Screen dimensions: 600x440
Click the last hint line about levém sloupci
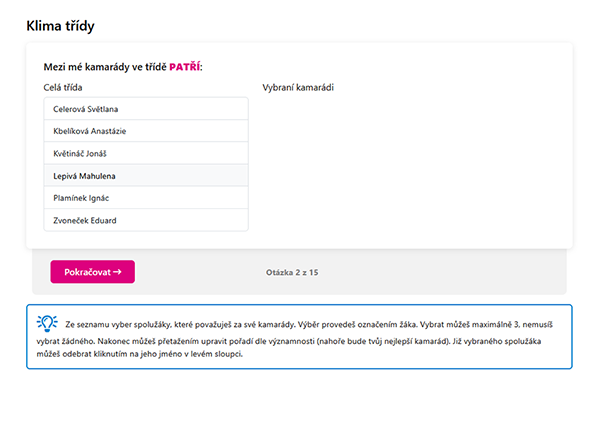[x=140, y=354]
